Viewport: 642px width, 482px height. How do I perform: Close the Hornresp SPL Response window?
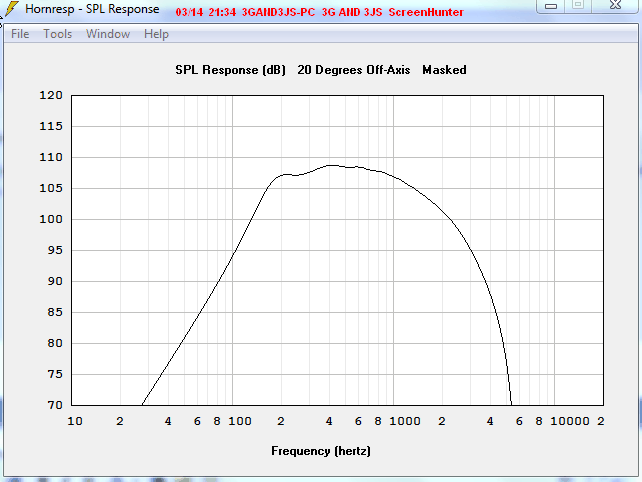click(x=615, y=6)
